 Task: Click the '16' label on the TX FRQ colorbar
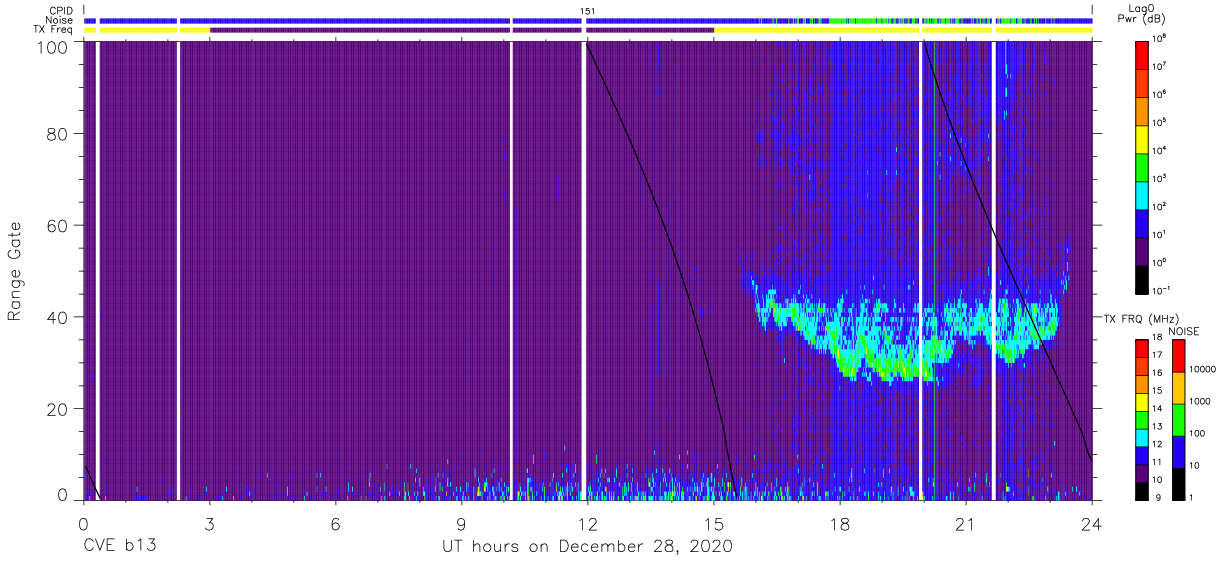point(1158,373)
